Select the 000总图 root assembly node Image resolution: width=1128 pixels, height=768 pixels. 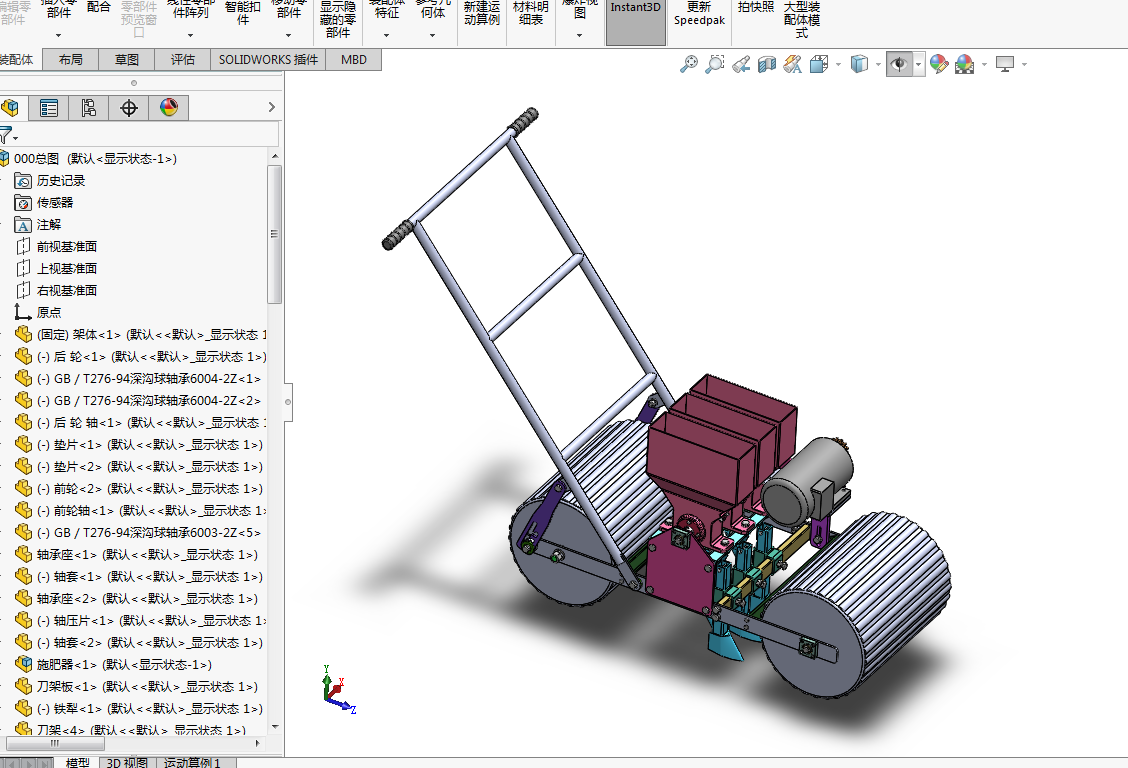(x=95, y=159)
